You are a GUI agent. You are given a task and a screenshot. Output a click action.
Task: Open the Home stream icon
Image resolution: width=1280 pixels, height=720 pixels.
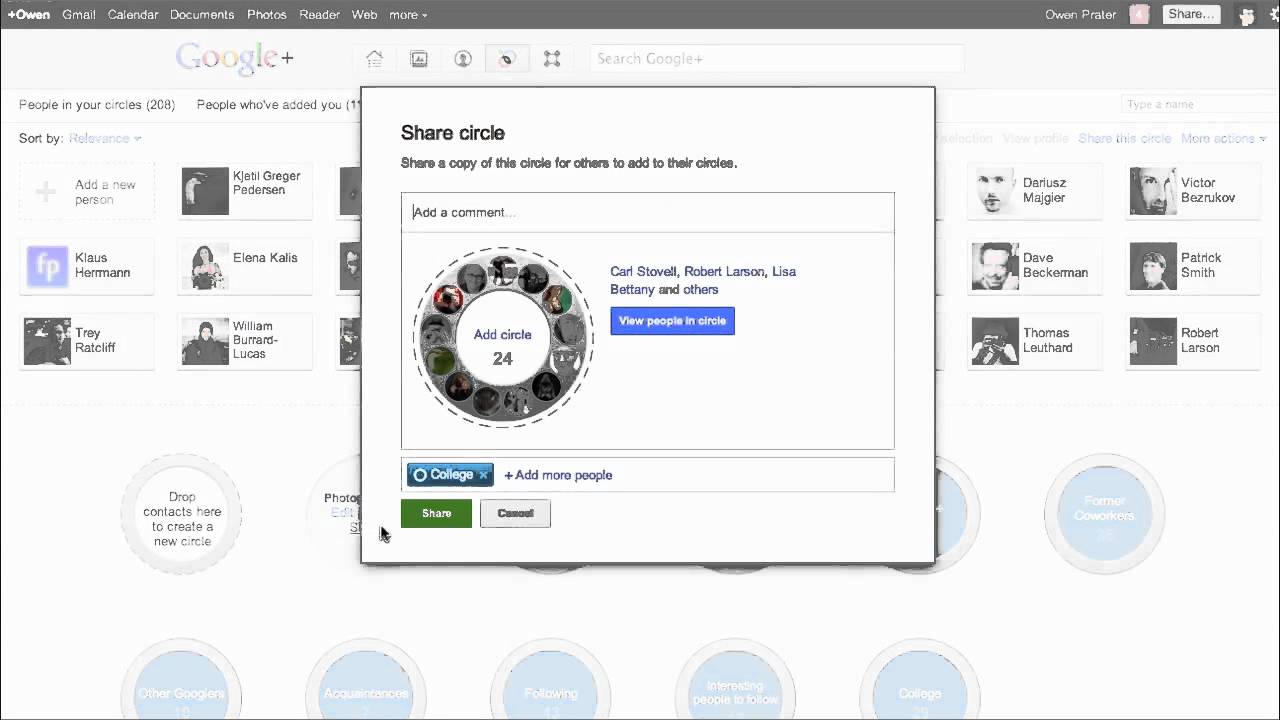point(374,59)
